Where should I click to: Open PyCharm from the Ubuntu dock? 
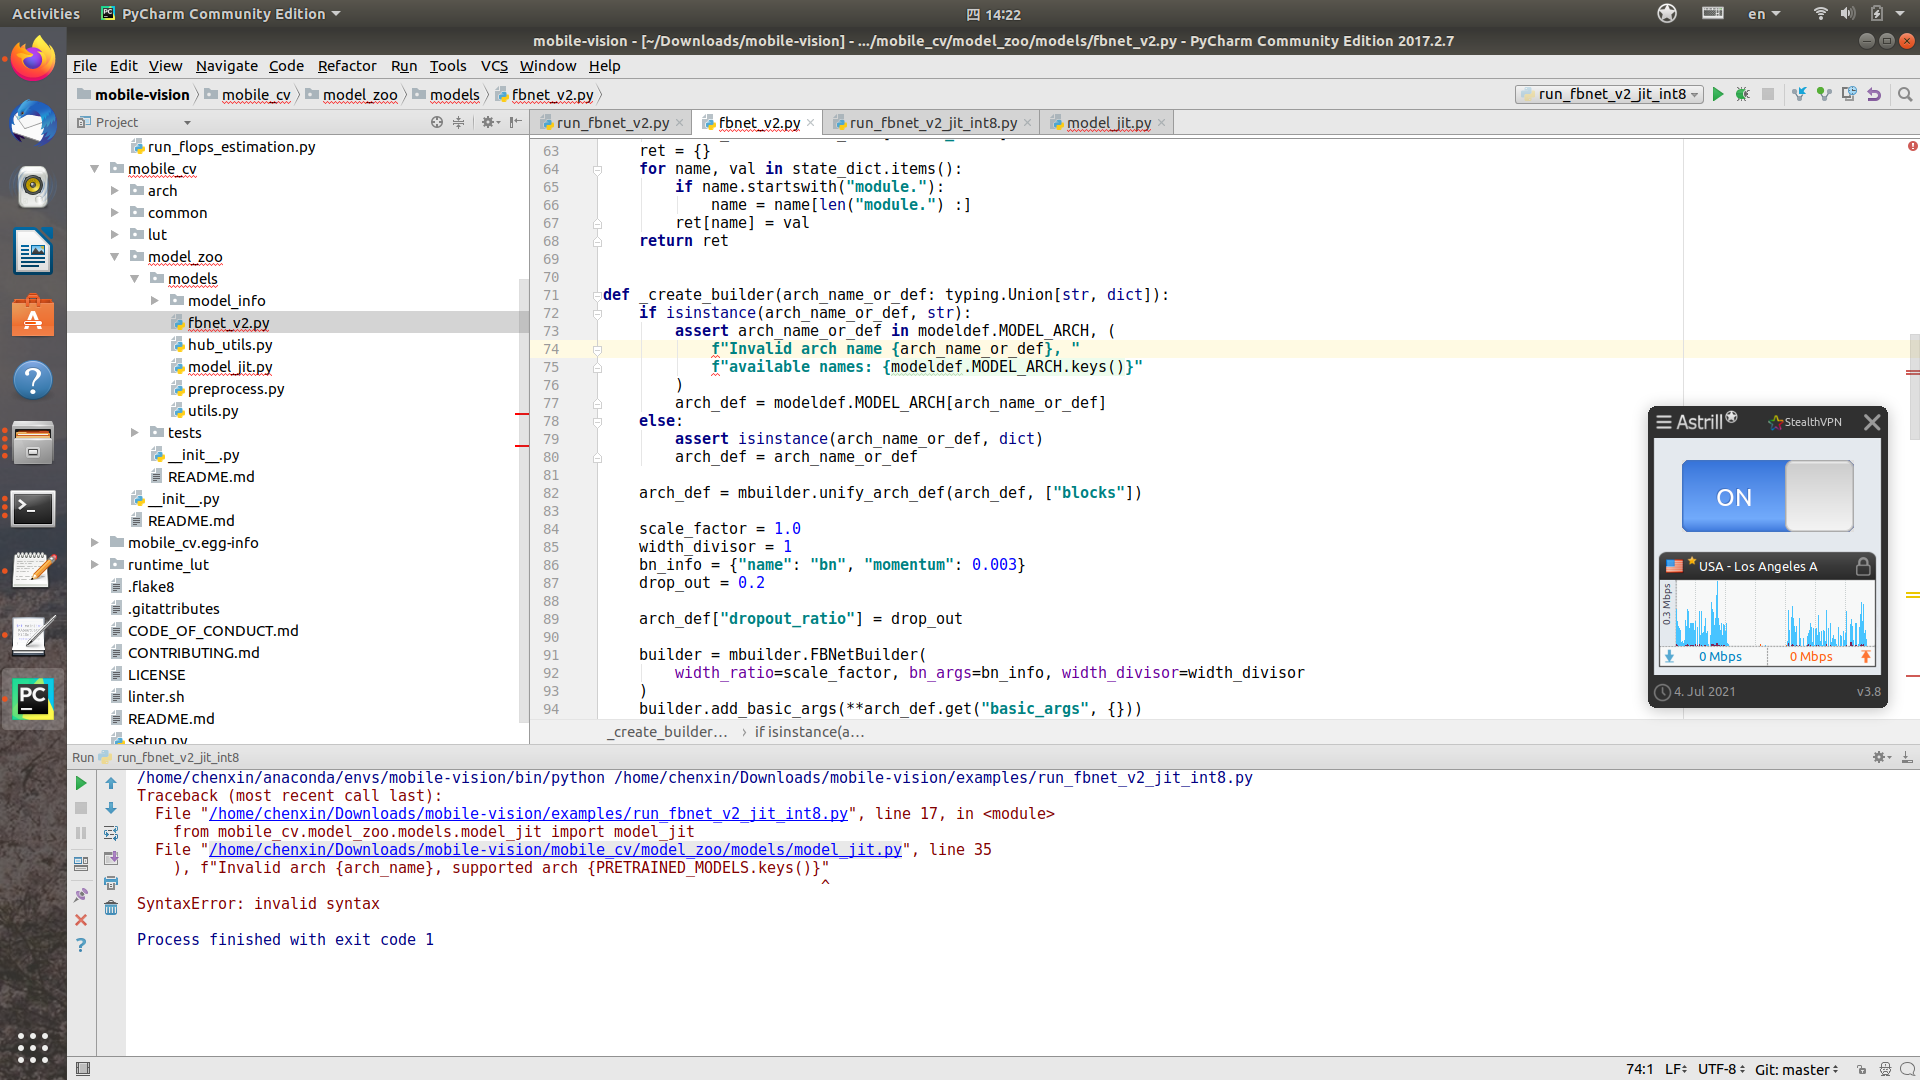[x=33, y=698]
